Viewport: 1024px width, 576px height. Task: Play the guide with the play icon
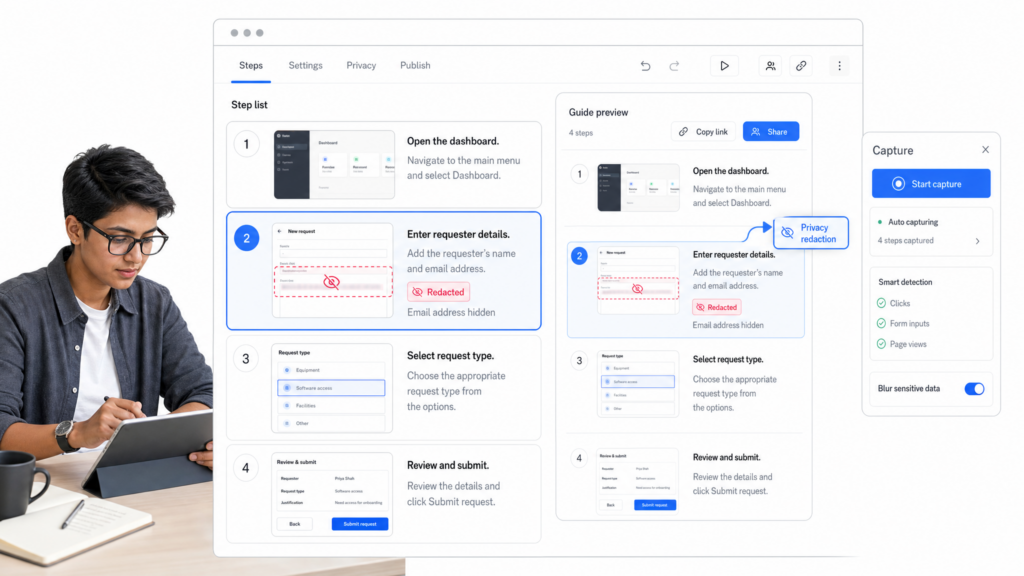click(x=724, y=66)
